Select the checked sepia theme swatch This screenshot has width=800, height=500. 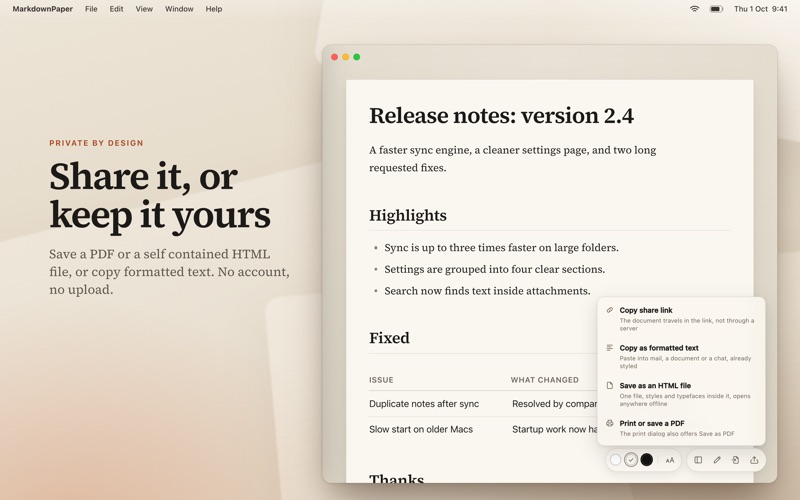[x=631, y=460]
